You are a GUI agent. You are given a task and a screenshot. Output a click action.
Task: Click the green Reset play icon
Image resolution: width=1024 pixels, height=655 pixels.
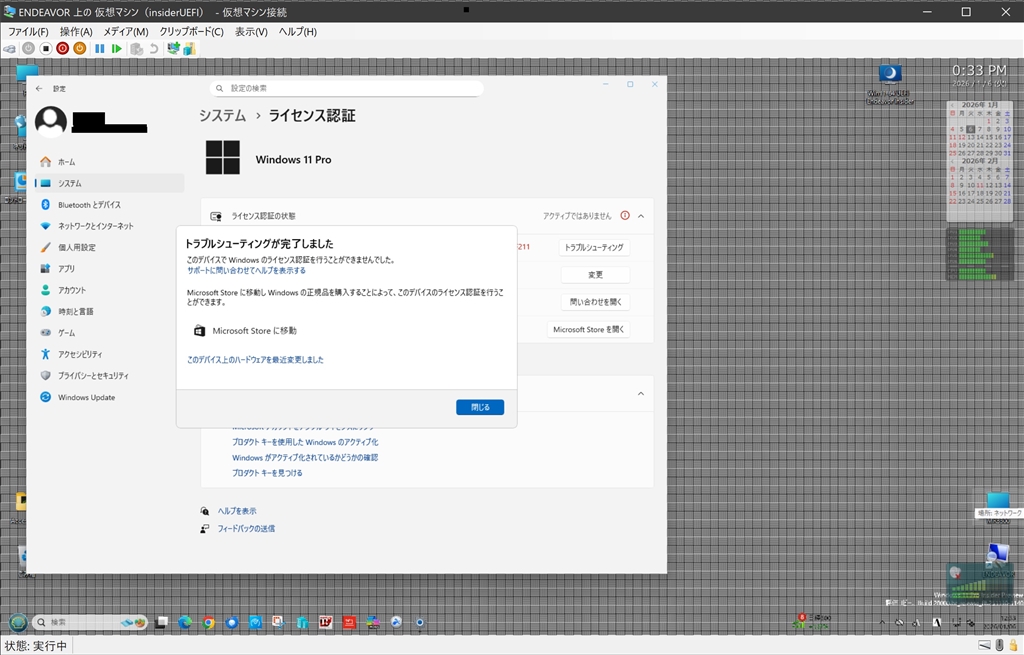coord(116,49)
